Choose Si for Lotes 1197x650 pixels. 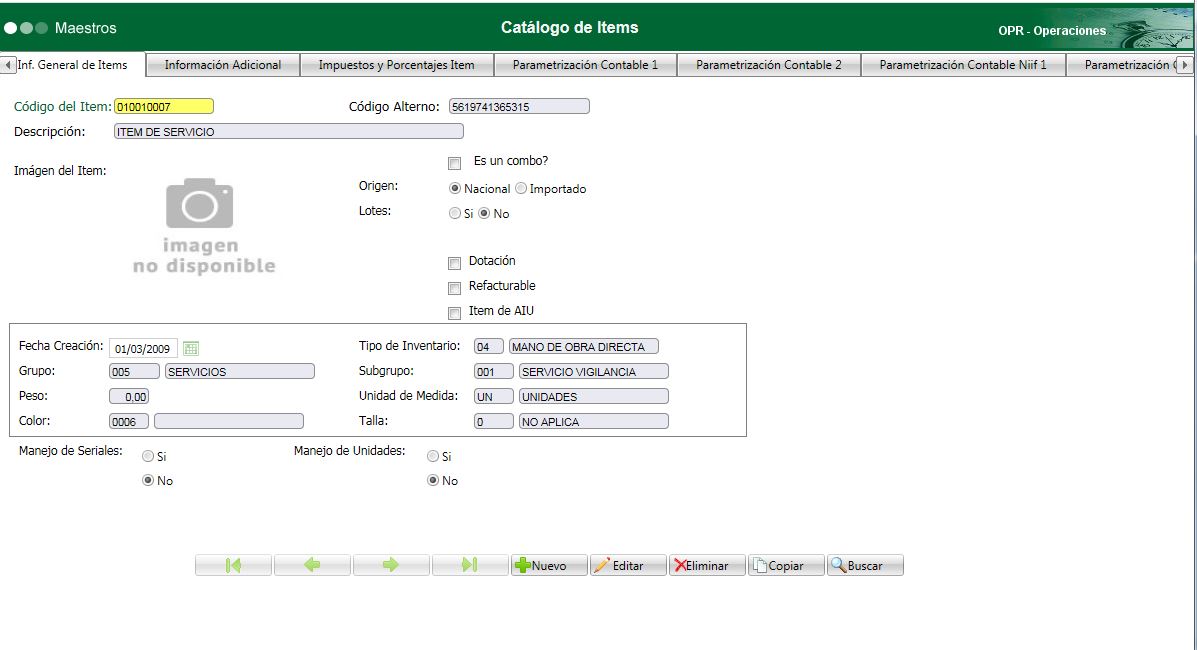[455, 214]
